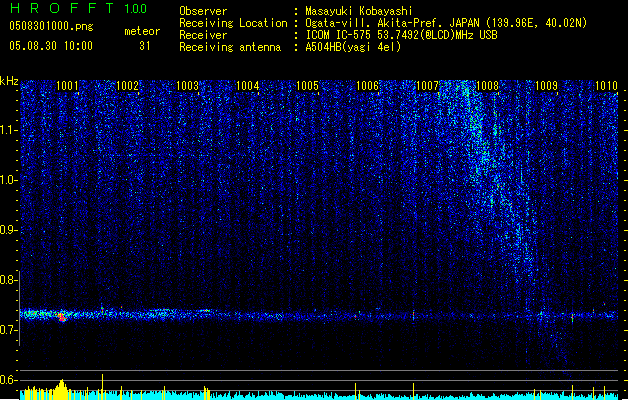Viewport: 629px width, 400px height.
Task: Click the Receiving antenna label
Action: pos(230,47)
